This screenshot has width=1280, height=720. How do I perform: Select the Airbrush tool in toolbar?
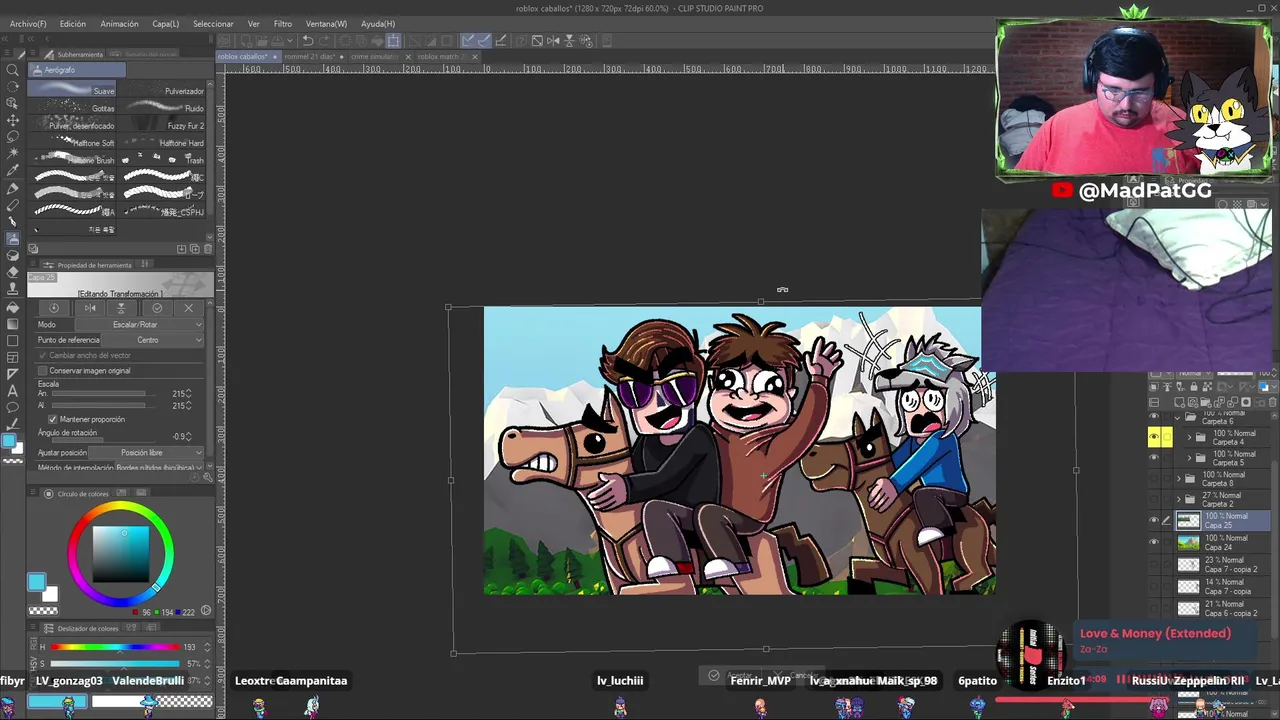(13, 239)
